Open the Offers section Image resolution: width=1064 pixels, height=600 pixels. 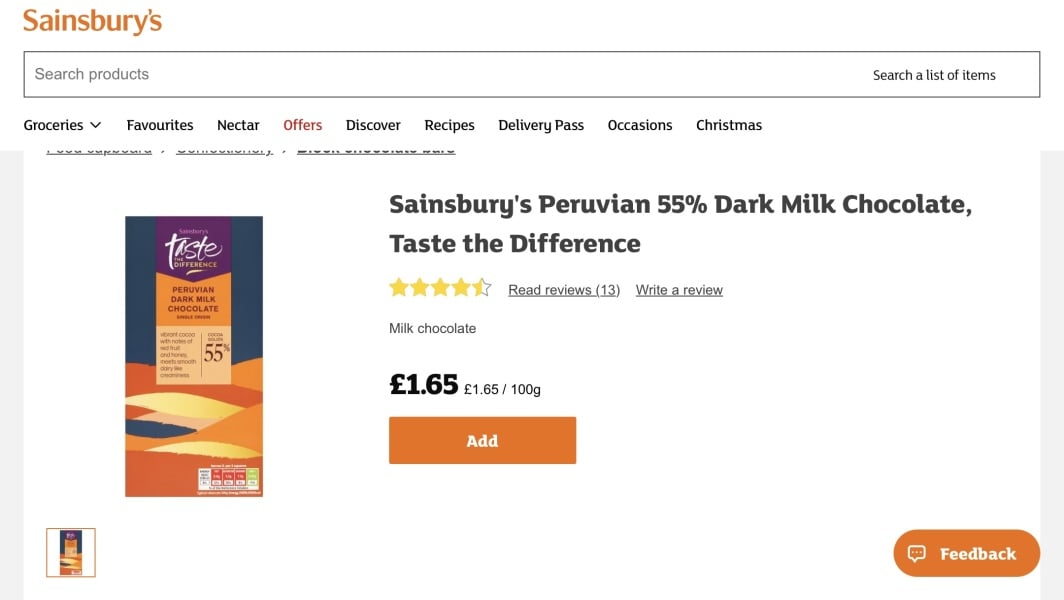(x=302, y=125)
